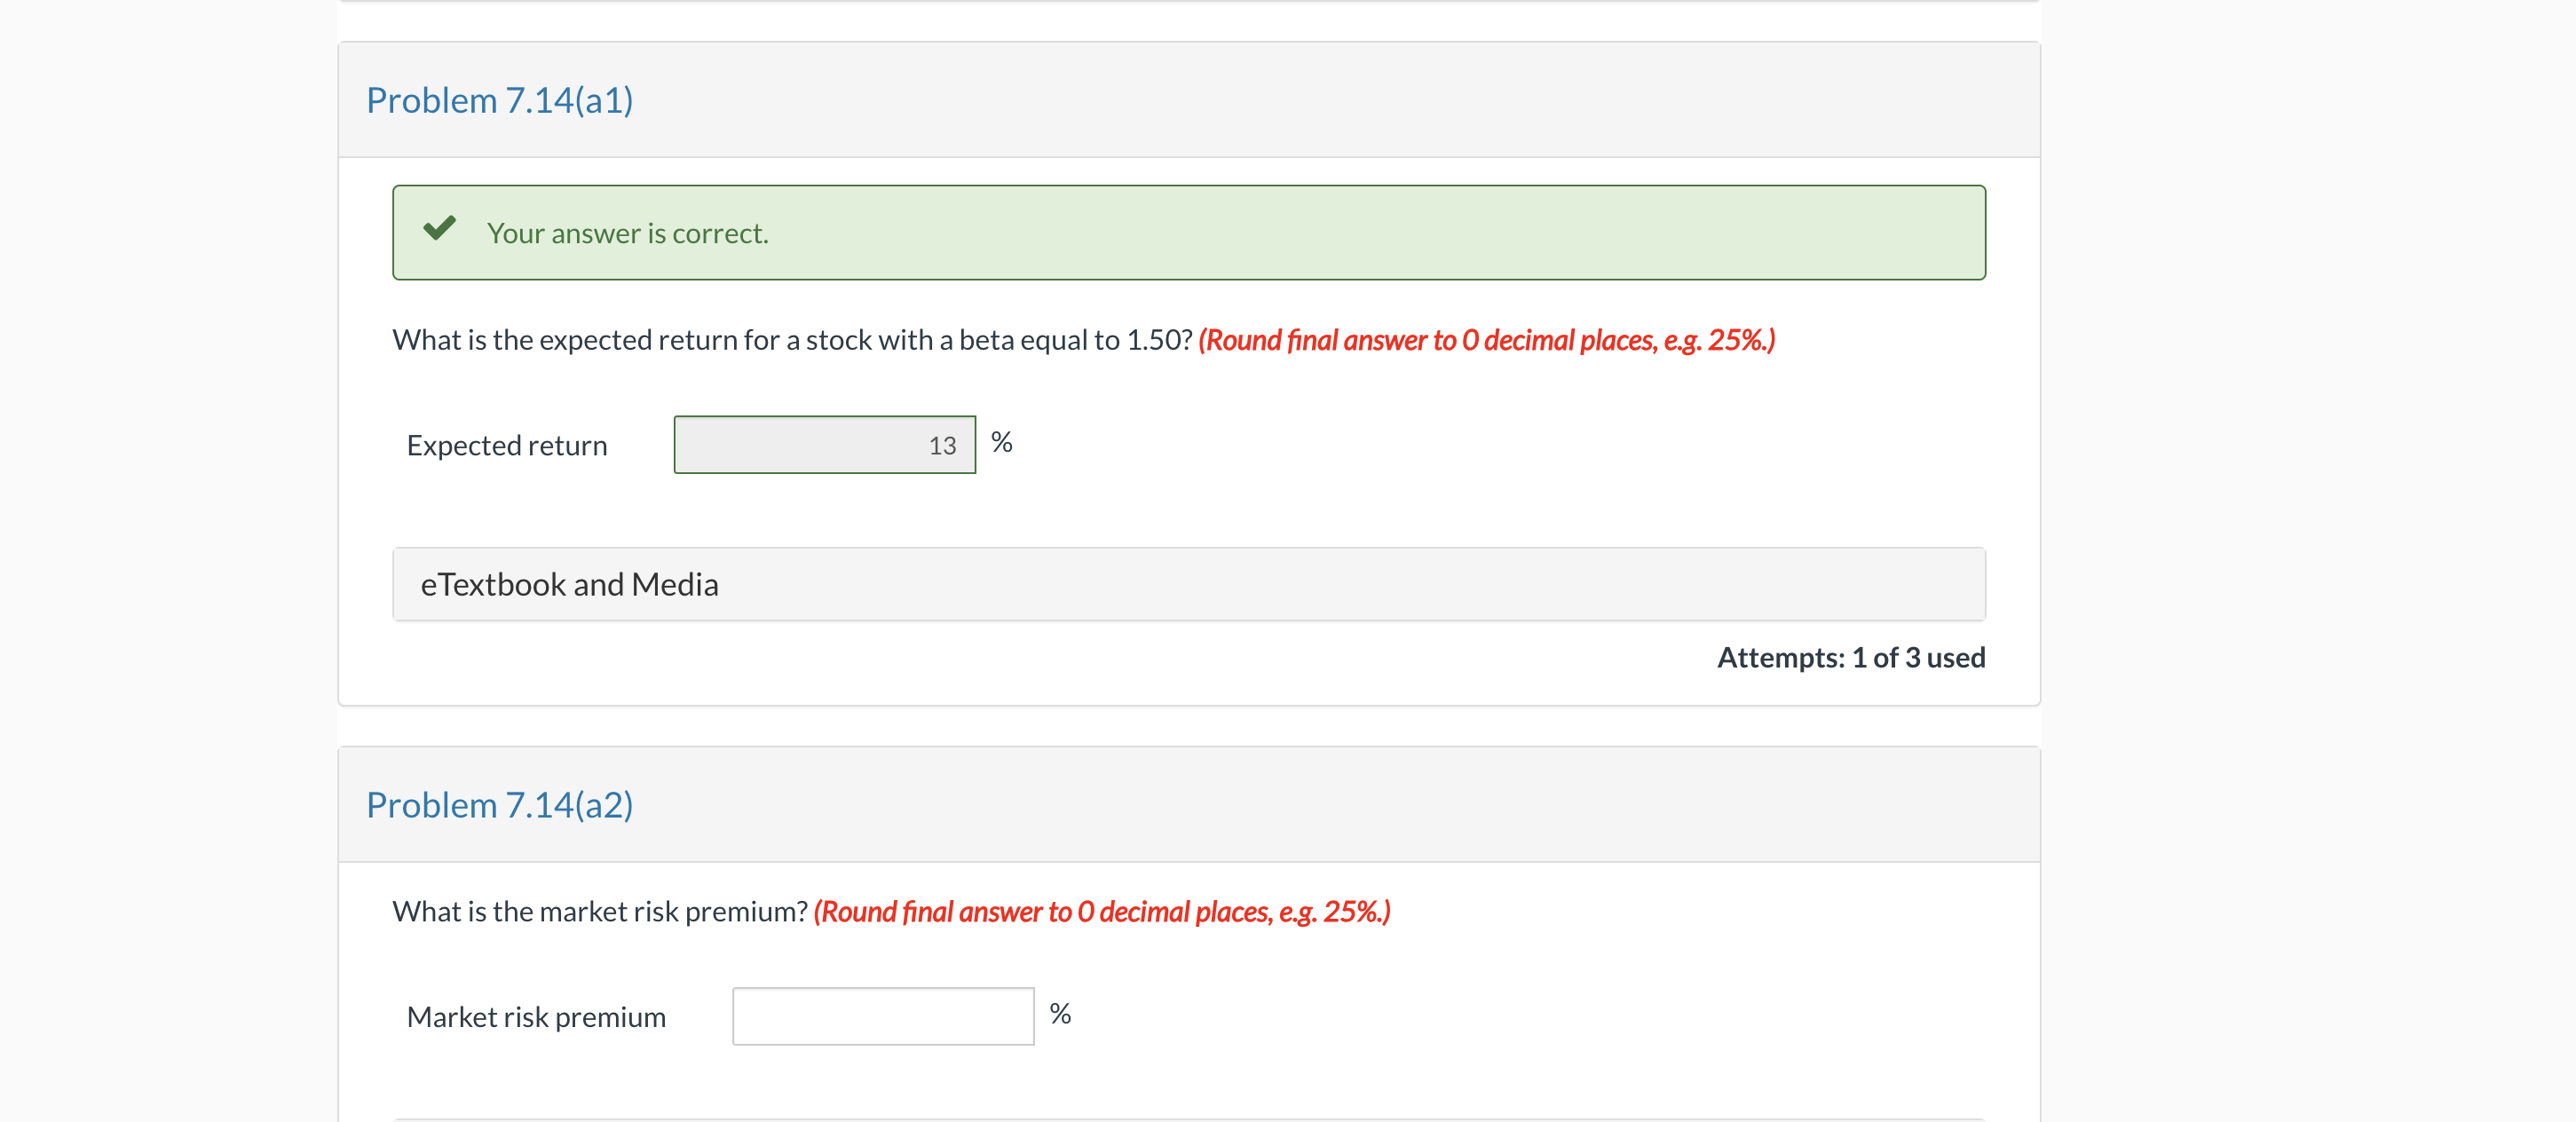Screen dimensions: 2576x1122
Task: Select the answer value 13
Action: coord(943,445)
